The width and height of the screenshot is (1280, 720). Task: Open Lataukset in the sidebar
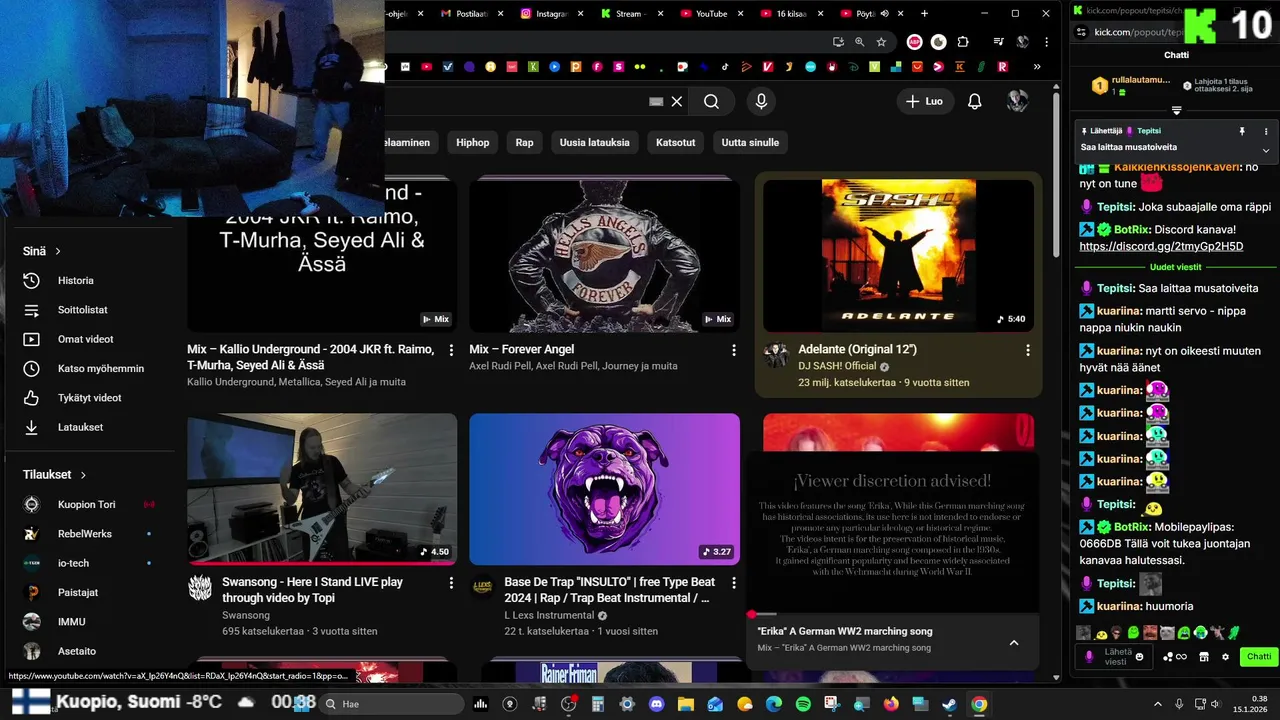click(x=88, y=427)
